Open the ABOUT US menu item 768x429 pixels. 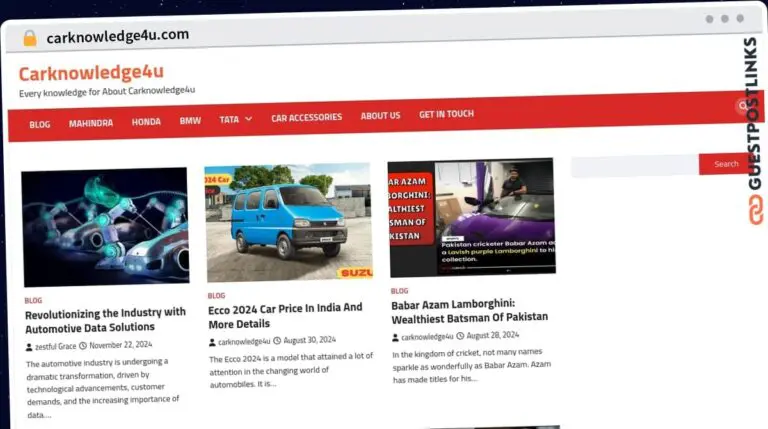[381, 116]
